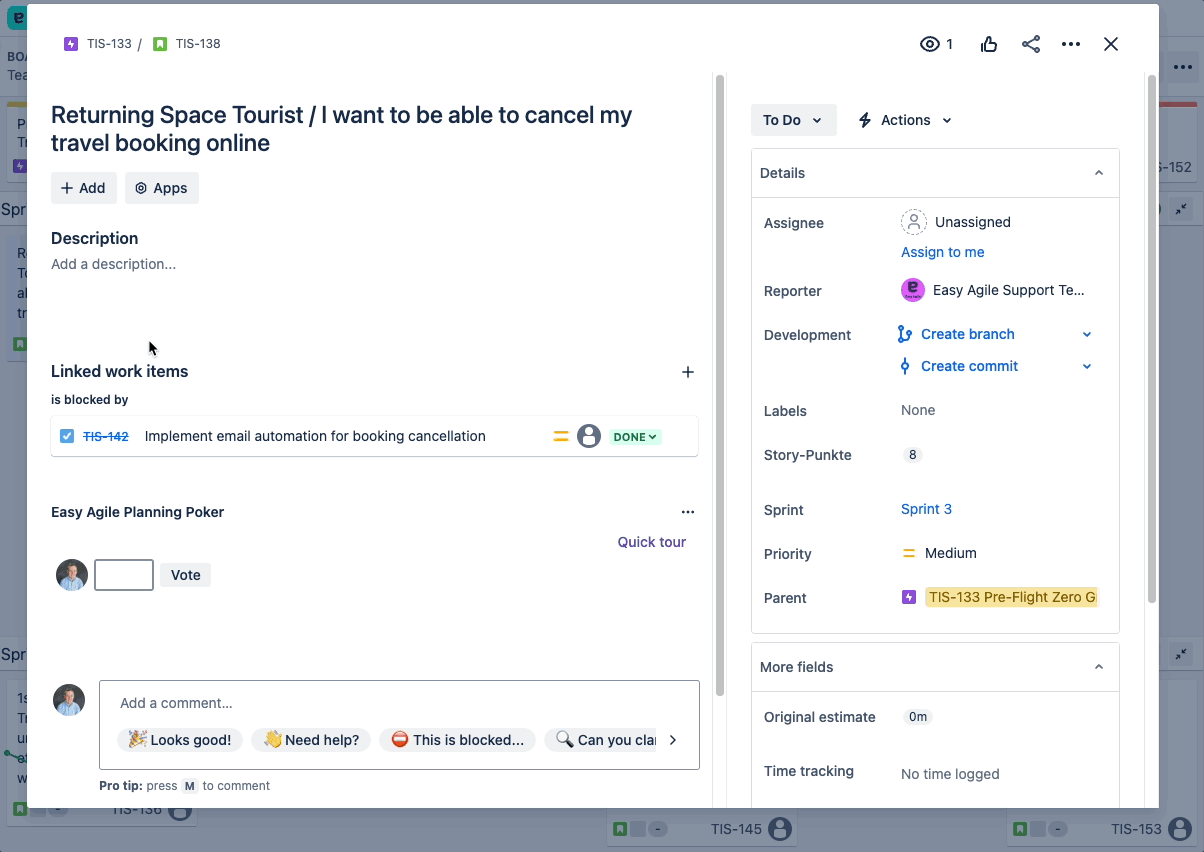Change the DONE status of linked item

tap(635, 437)
